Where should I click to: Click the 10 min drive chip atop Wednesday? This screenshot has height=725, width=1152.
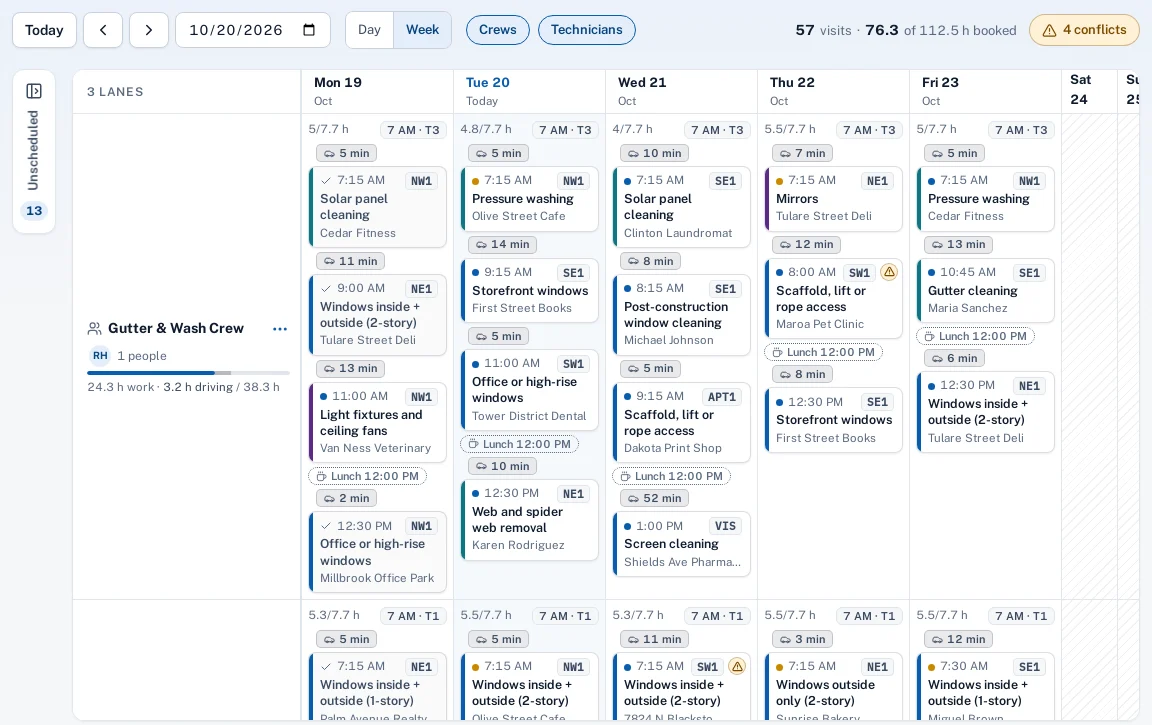click(654, 153)
